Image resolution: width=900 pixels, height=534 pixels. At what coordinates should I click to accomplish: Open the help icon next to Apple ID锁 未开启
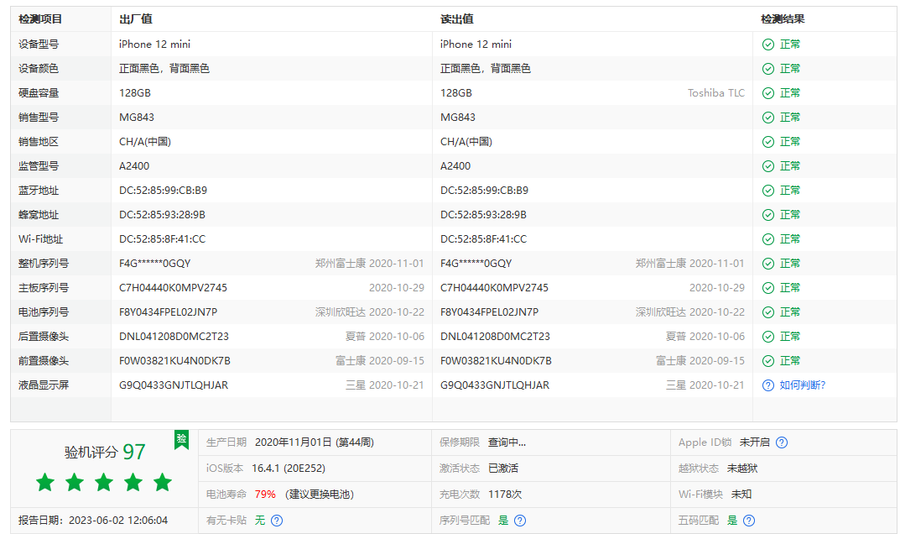(x=782, y=443)
